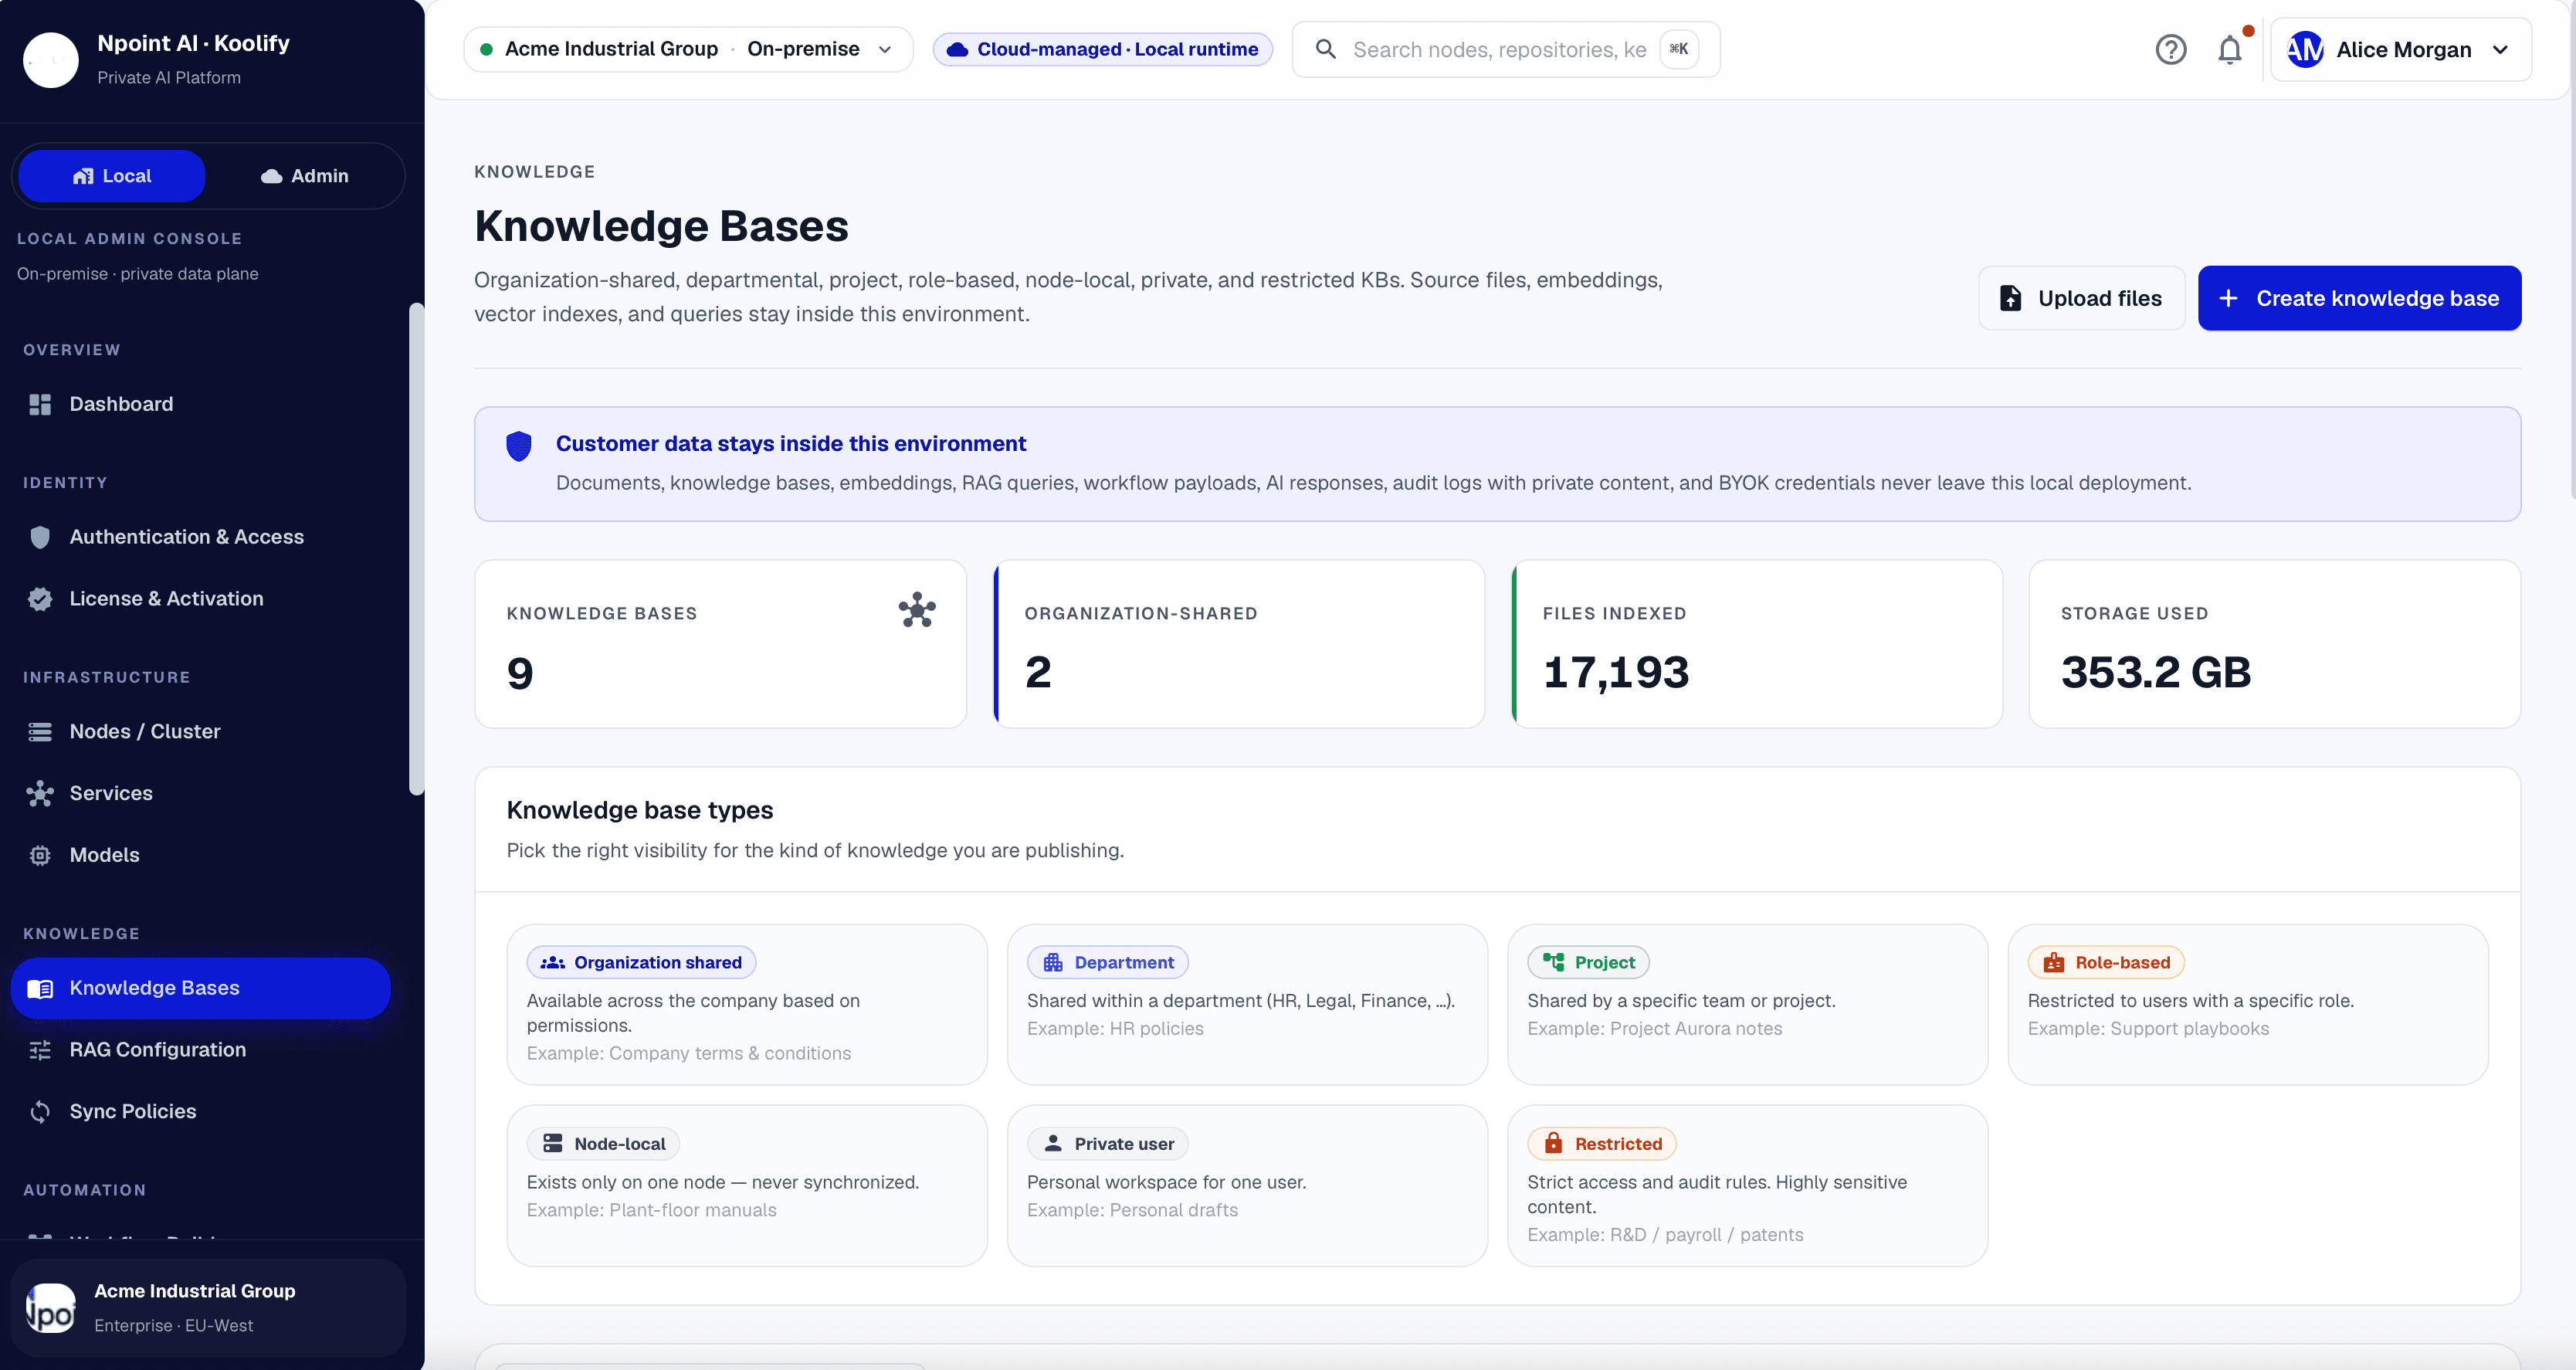Image resolution: width=2576 pixels, height=1370 pixels.
Task: Click the Private user person icon
Action: pos(1053,1143)
